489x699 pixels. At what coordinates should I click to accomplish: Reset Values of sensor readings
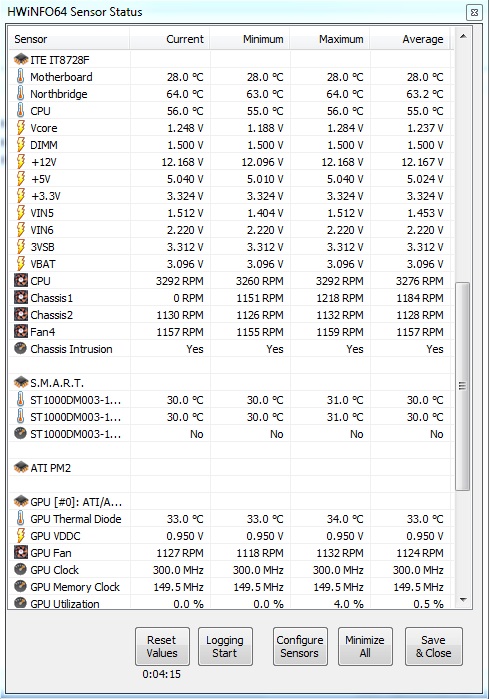coord(162,646)
